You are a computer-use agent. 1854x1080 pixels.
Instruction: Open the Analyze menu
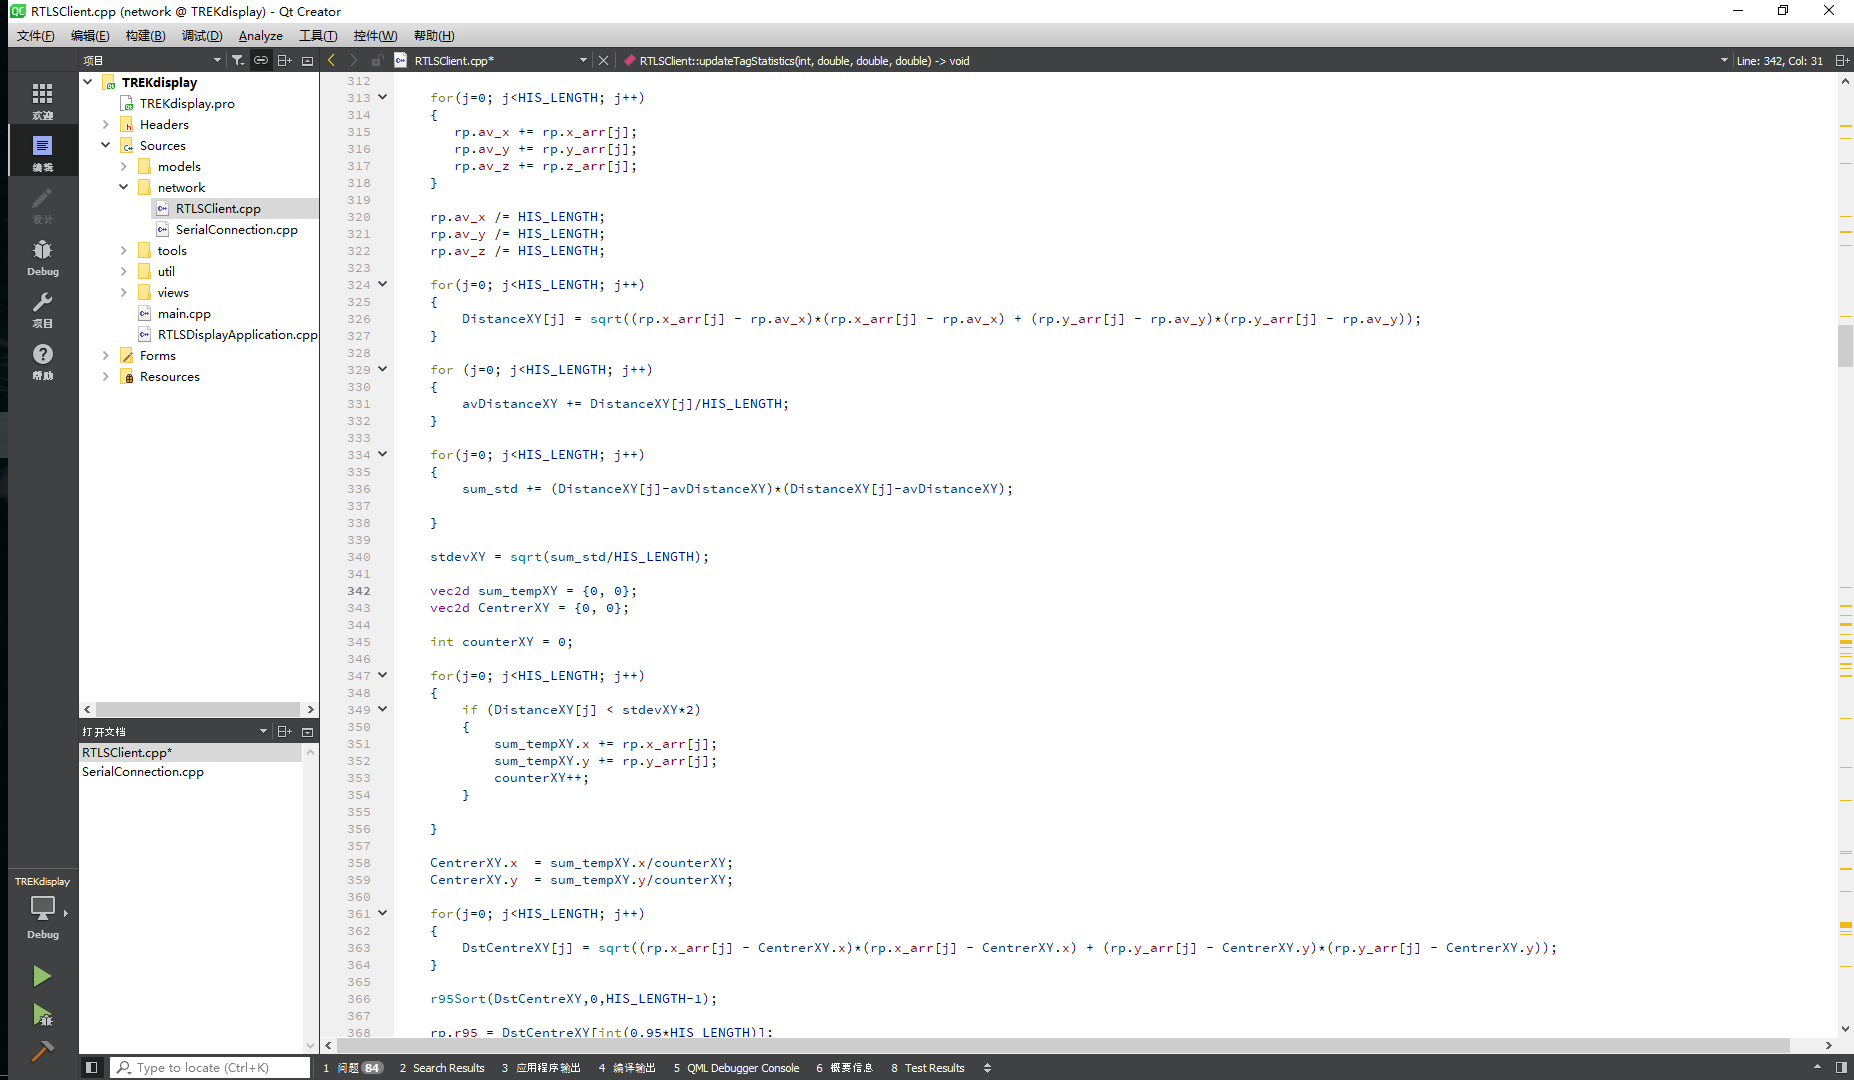coord(260,36)
